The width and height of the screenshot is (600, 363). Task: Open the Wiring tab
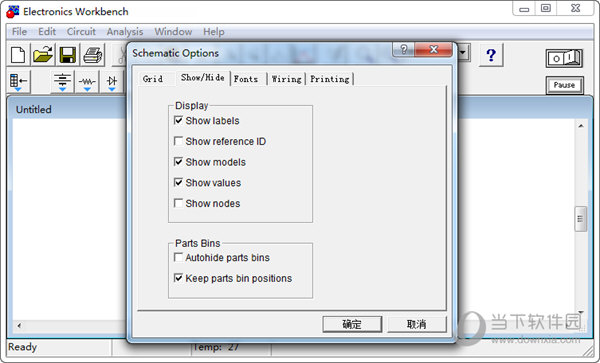[x=286, y=79]
